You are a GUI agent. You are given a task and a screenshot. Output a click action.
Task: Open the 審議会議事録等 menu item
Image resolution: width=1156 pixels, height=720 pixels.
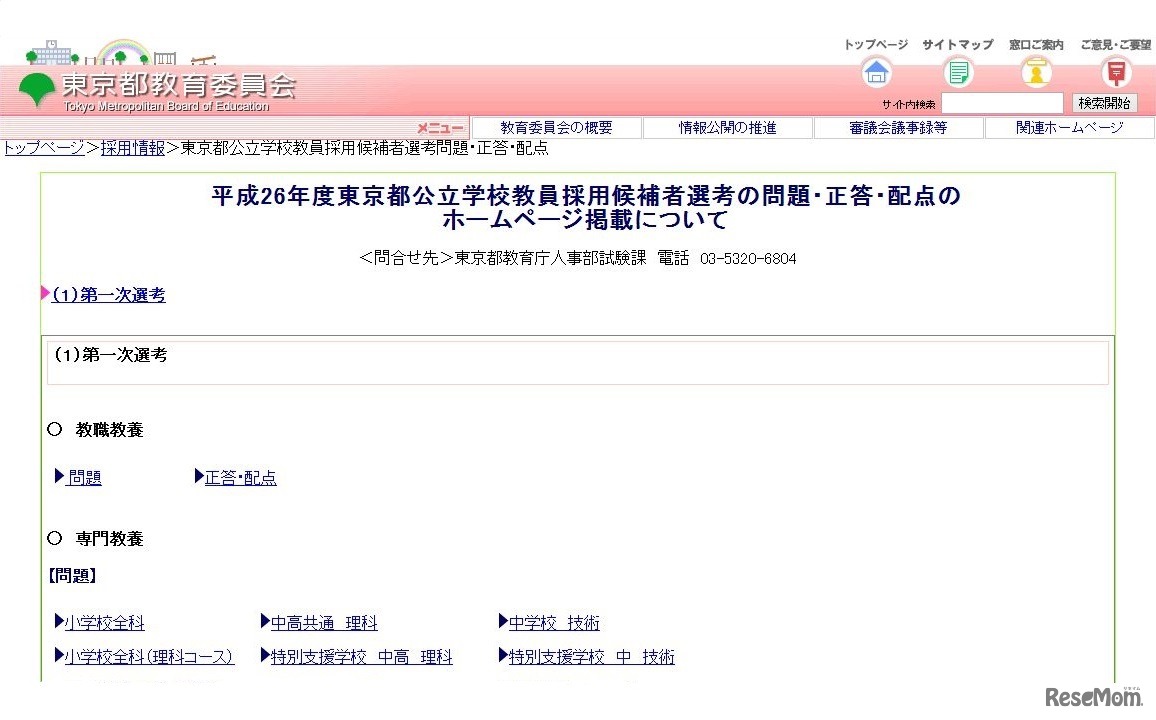pyautogui.click(x=898, y=127)
